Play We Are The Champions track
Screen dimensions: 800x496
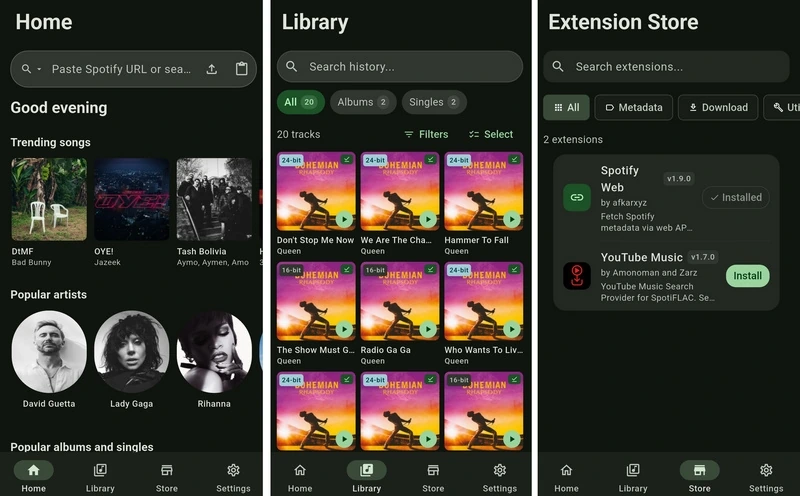pyautogui.click(x=428, y=219)
